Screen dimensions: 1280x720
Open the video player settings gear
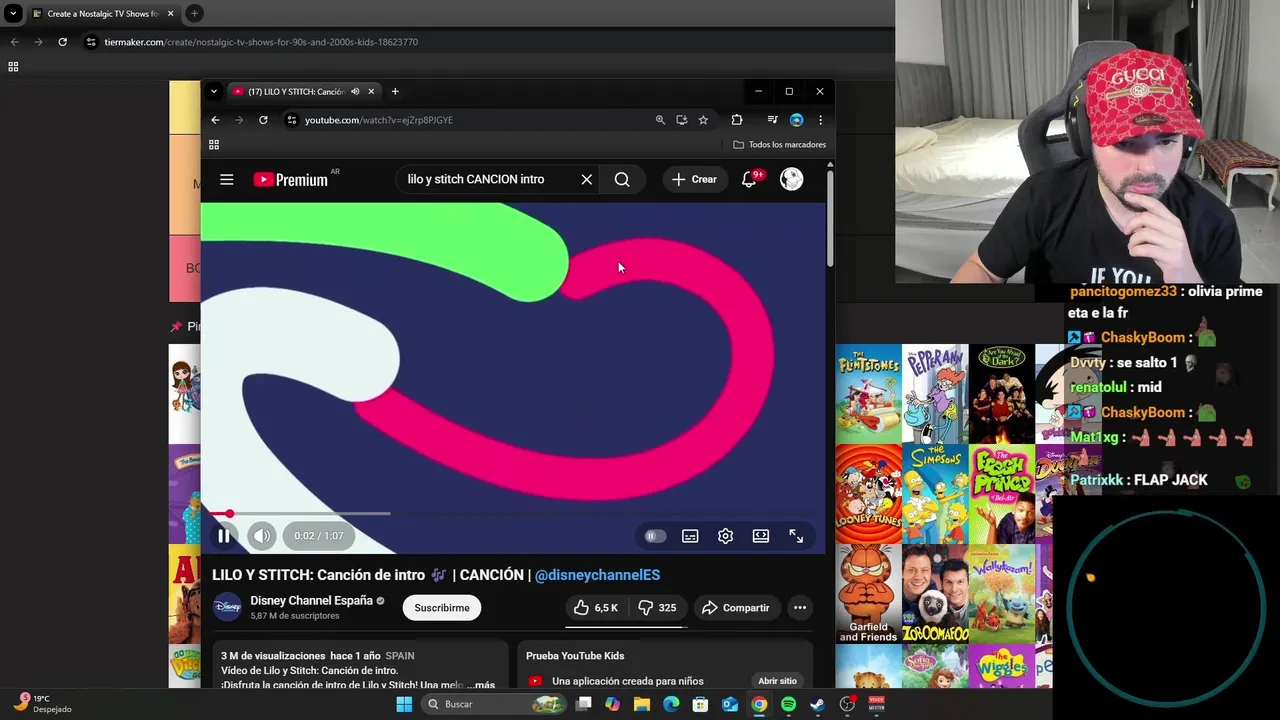725,536
